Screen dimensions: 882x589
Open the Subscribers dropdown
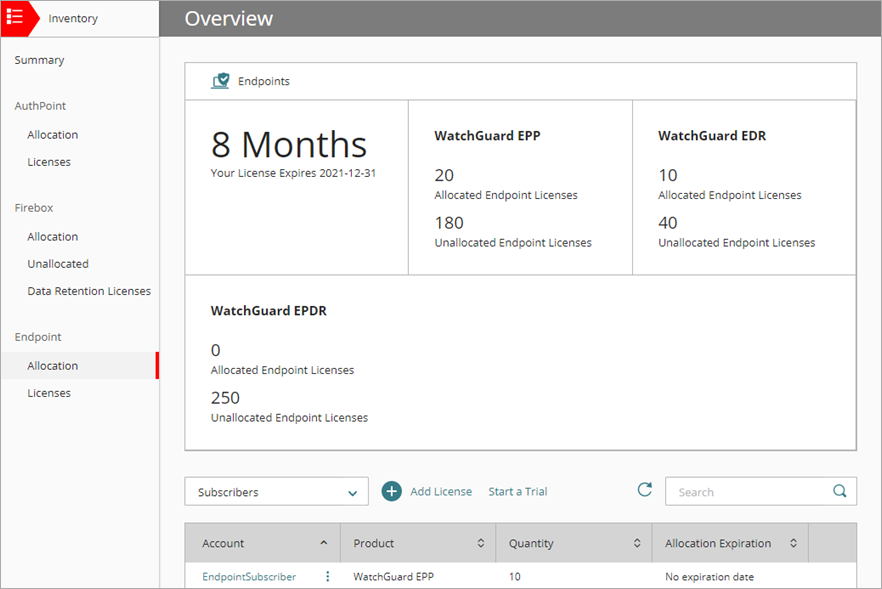276,492
